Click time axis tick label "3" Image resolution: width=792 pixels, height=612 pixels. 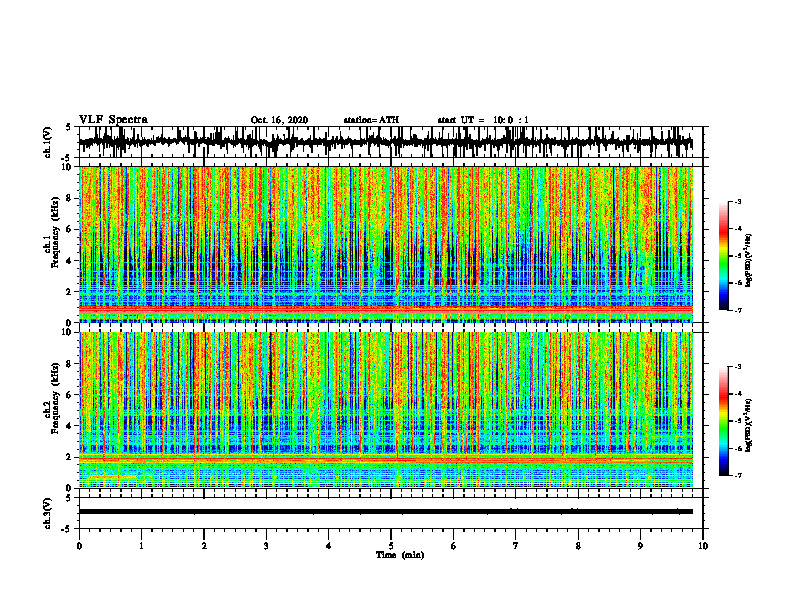point(266,546)
